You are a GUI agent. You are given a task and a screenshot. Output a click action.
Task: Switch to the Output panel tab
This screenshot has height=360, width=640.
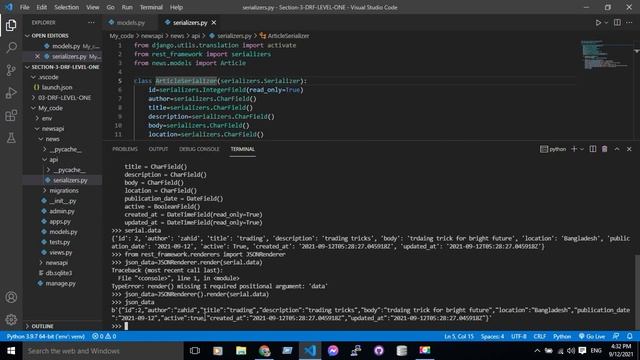158,149
